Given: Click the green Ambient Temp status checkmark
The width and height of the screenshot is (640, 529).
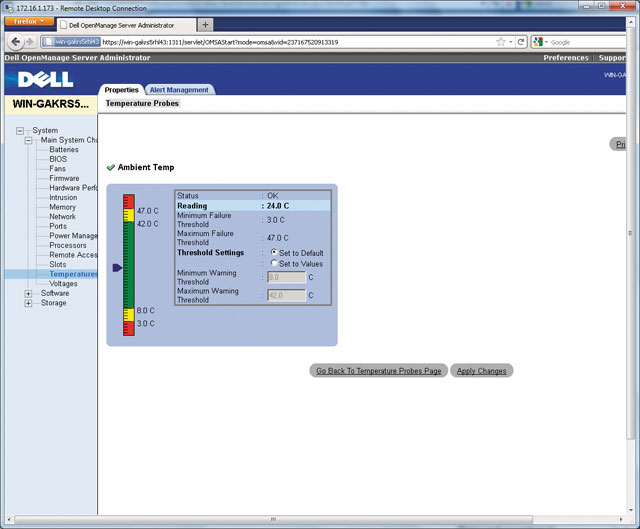Looking at the screenshot, I should tap(111, 167).
